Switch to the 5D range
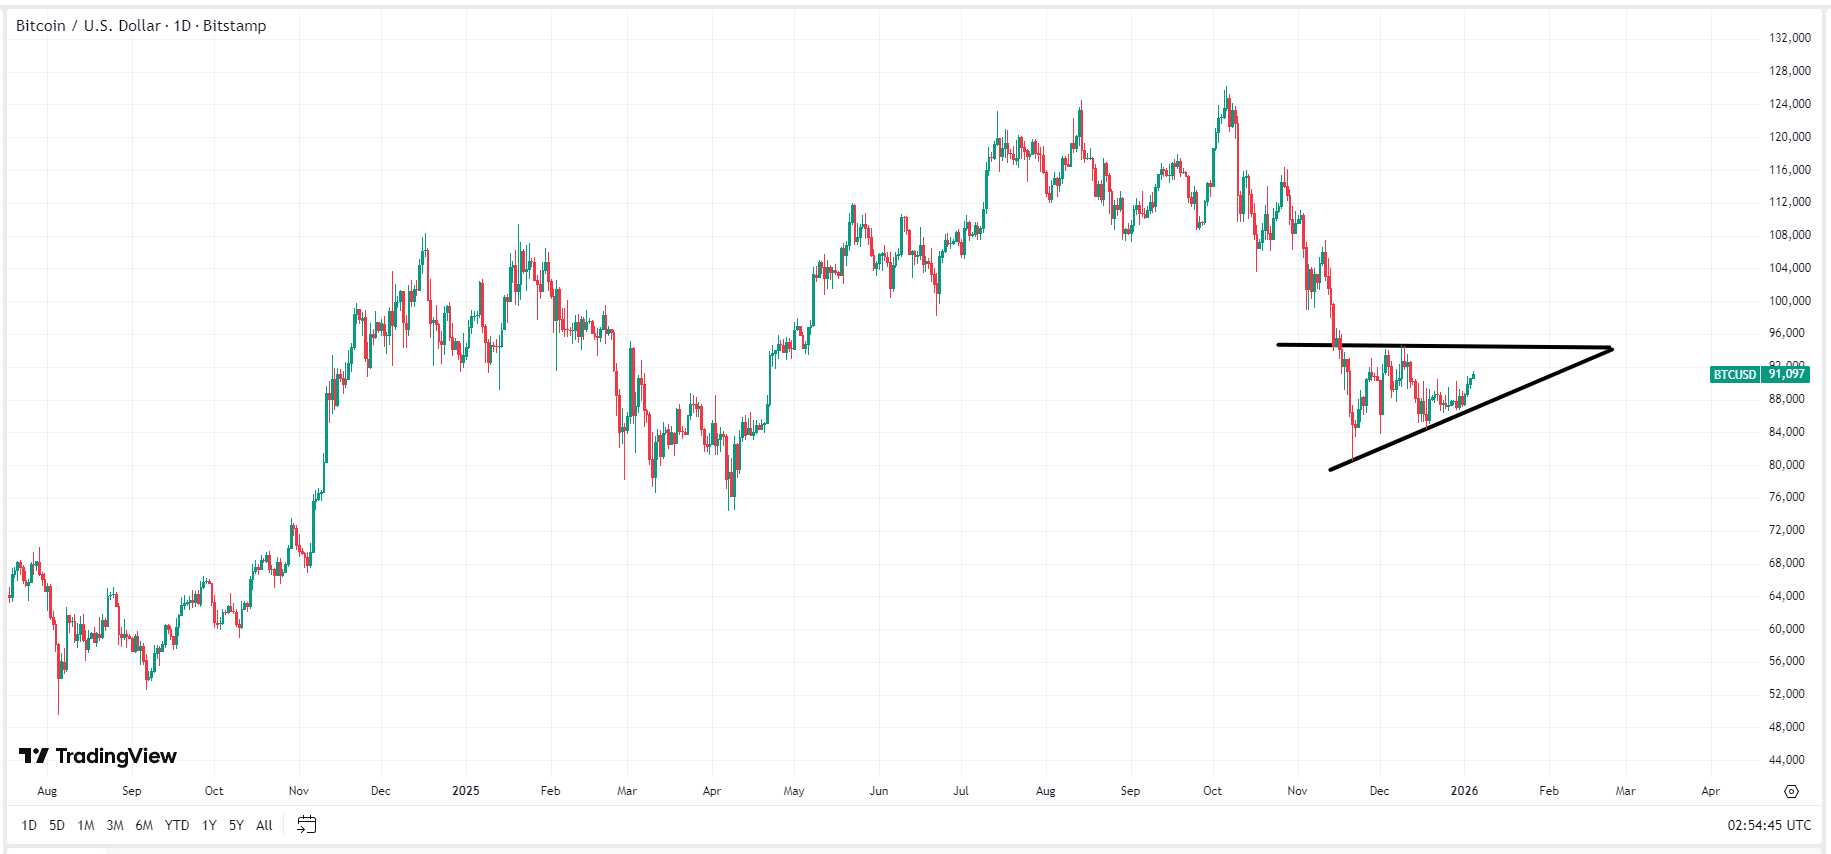The image size is (1831, 854). pos(55,825)
